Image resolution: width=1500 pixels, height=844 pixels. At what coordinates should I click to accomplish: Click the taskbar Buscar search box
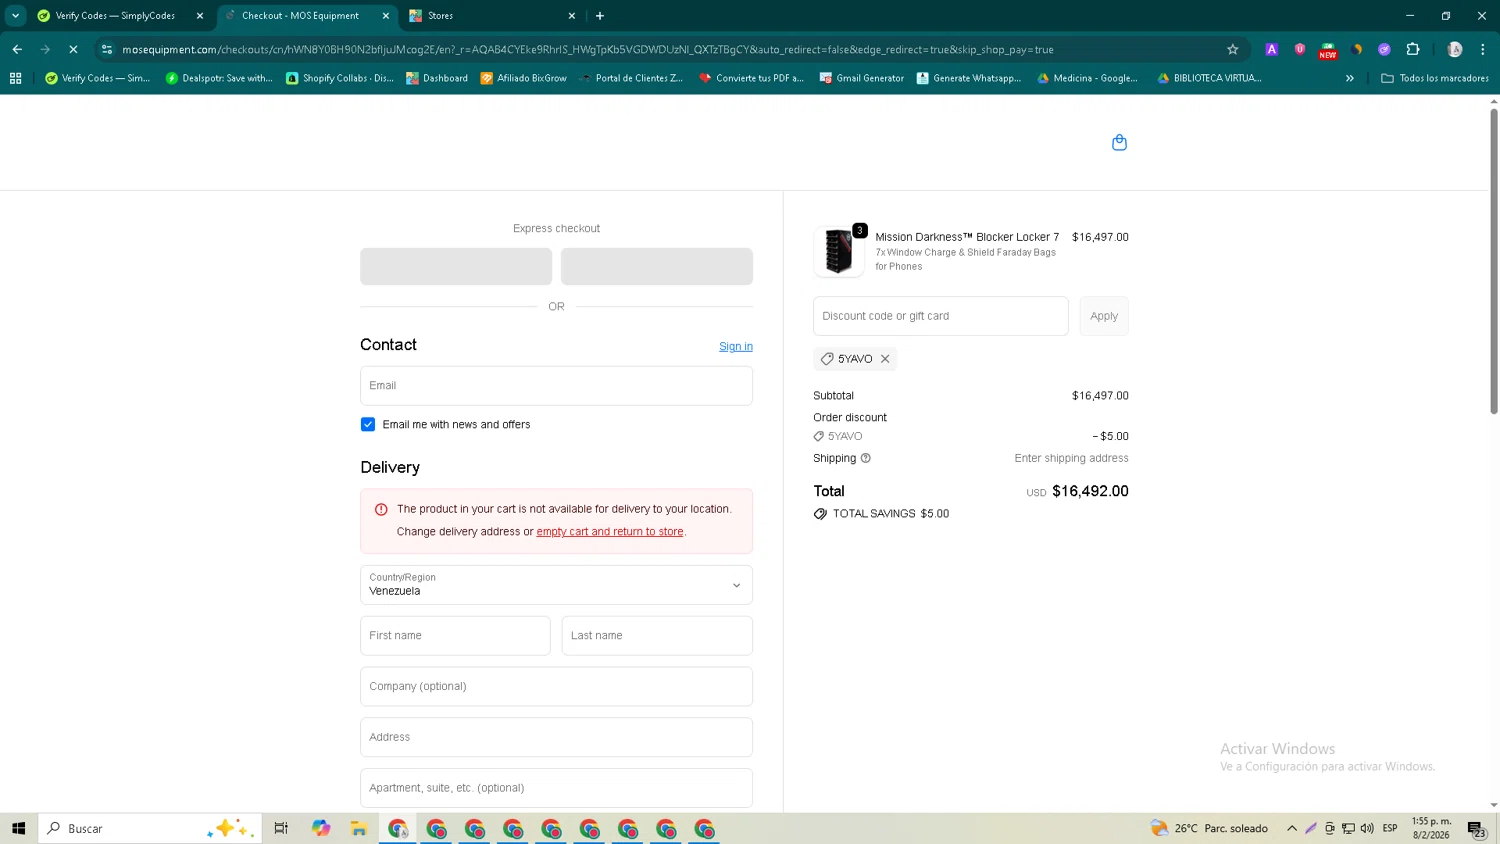[x=150, y=828]
